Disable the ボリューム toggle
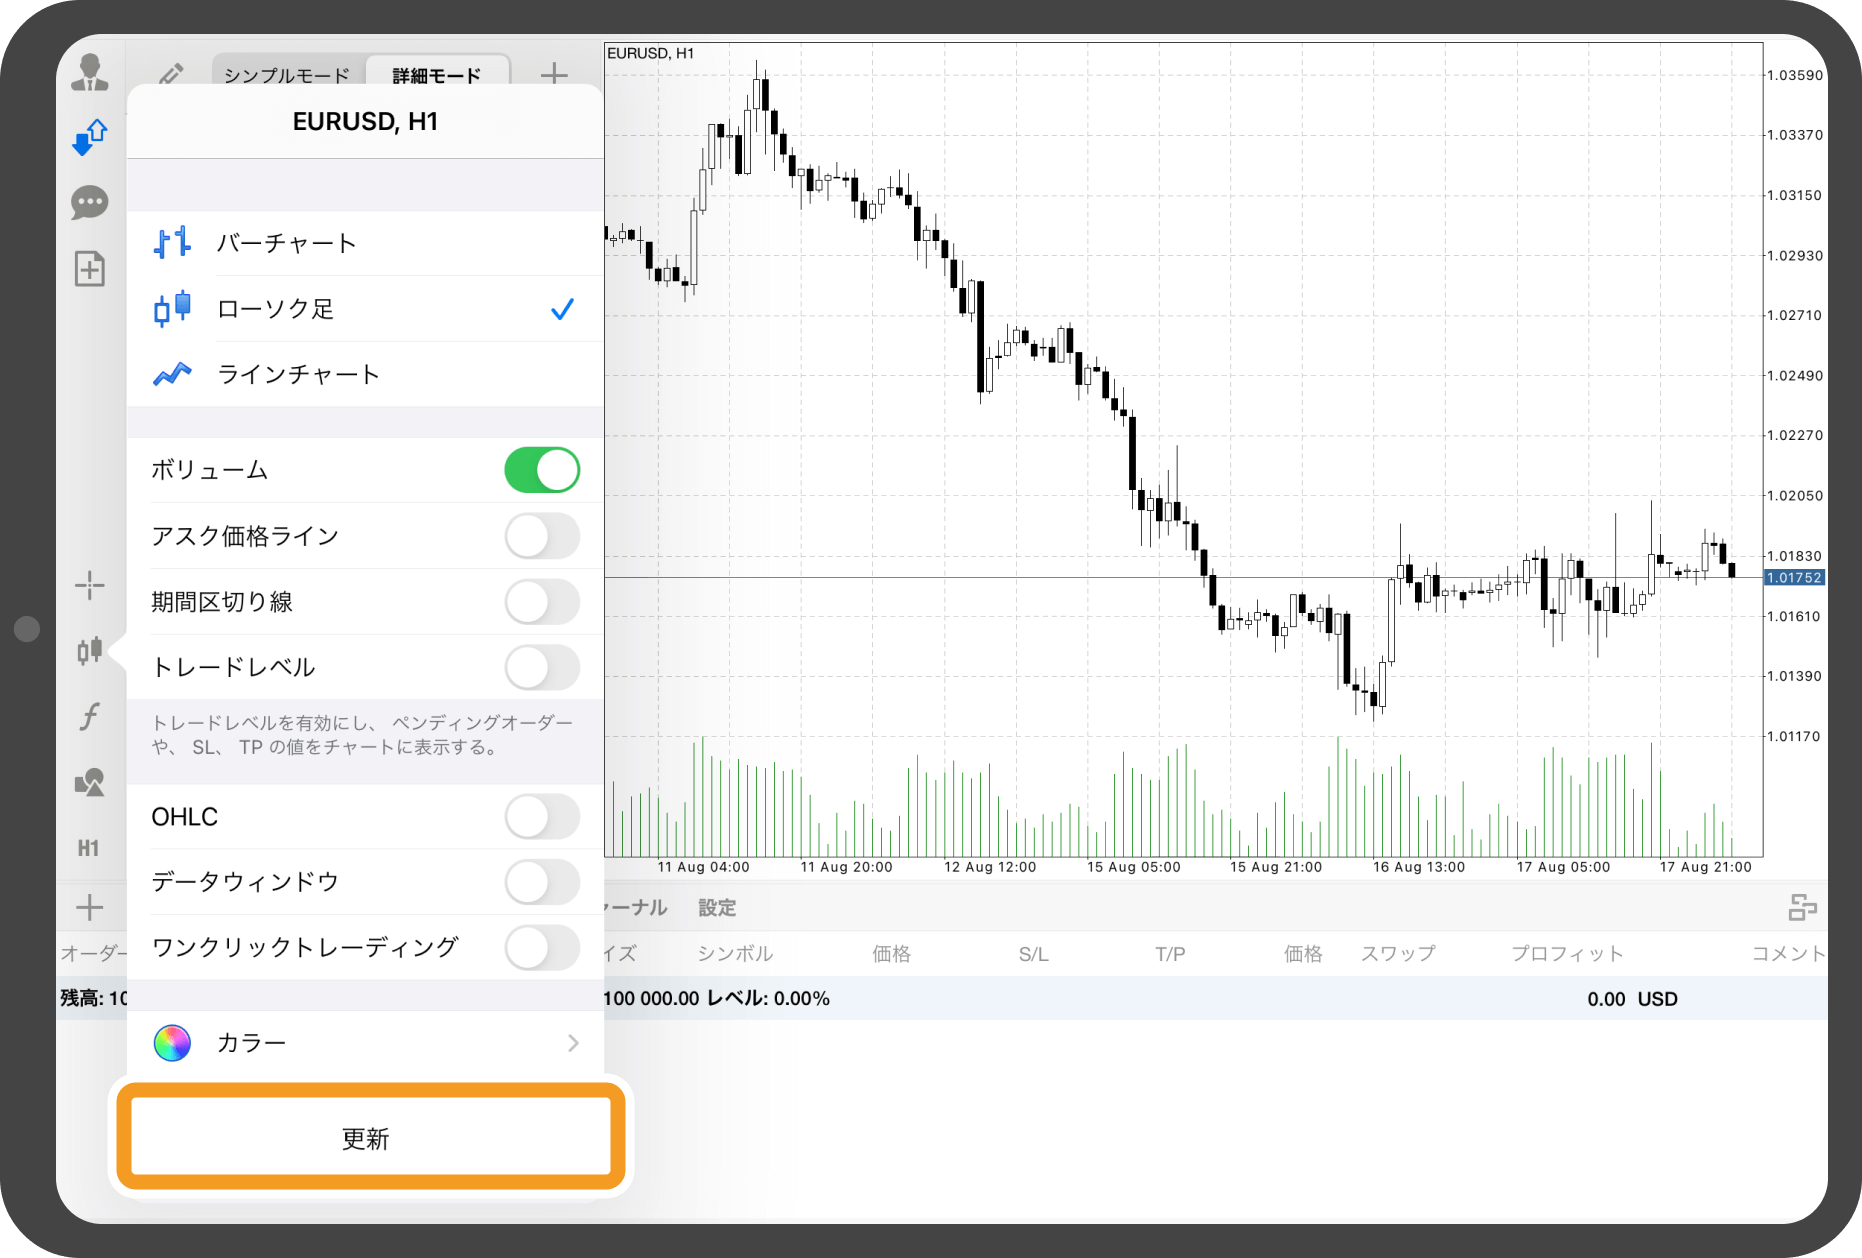The height and width of the screenshot is (1258, 1862). (542, 470)
